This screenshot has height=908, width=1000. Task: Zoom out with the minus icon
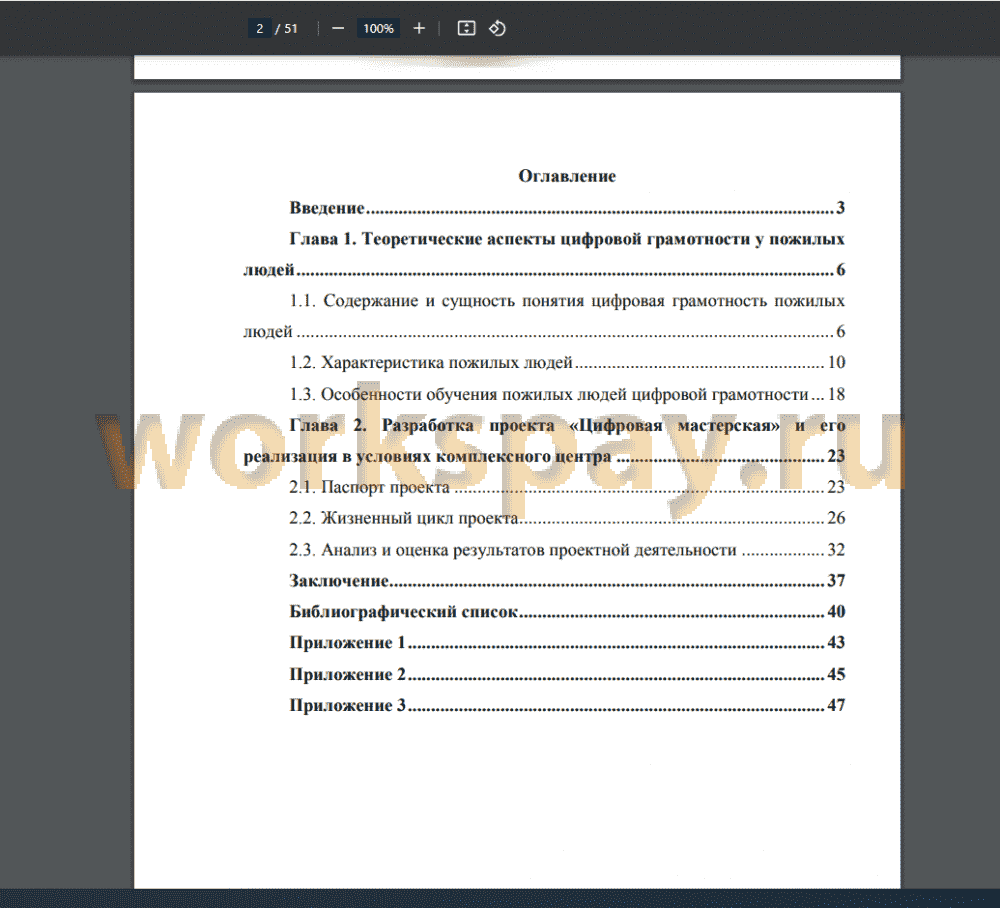point(338,29)
